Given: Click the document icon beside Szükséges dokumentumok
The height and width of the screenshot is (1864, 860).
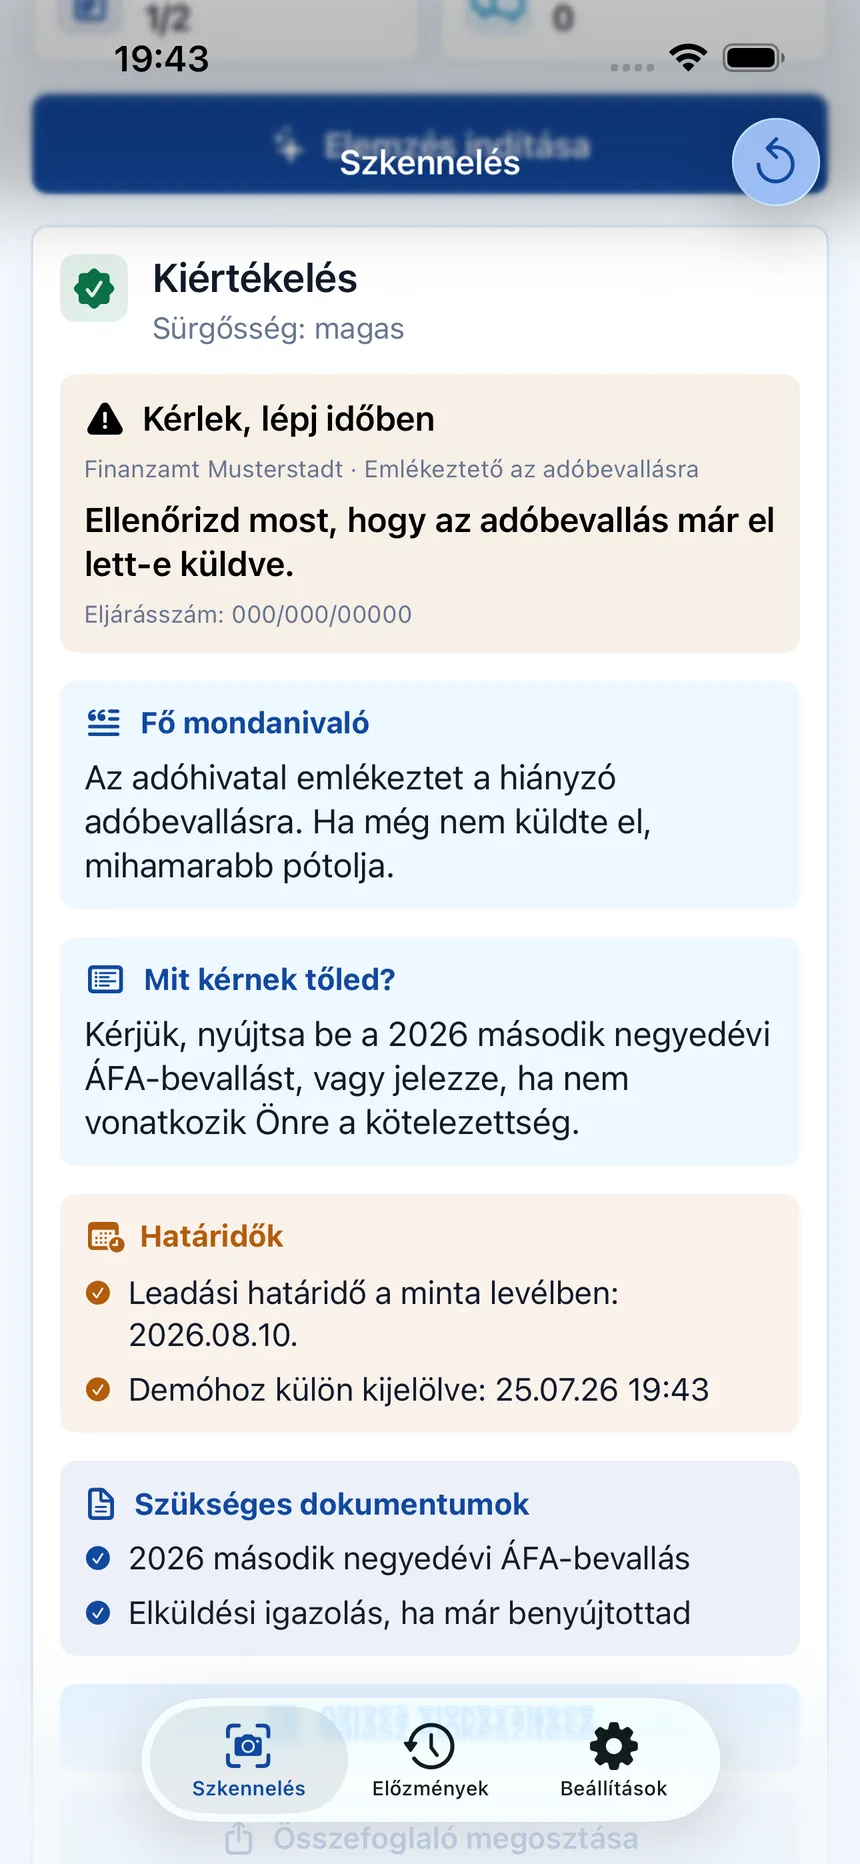Looking at the screenshot, I should 101,1504.
